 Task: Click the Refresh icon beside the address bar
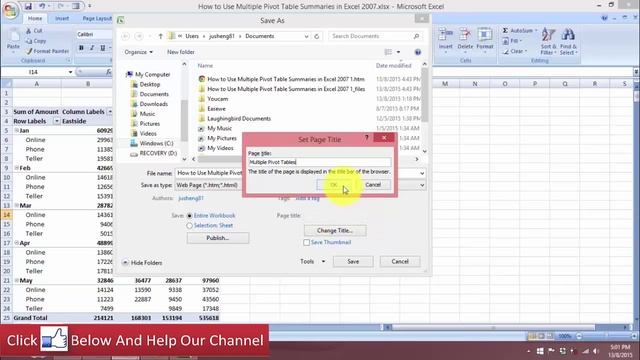[x=316, y=36]
